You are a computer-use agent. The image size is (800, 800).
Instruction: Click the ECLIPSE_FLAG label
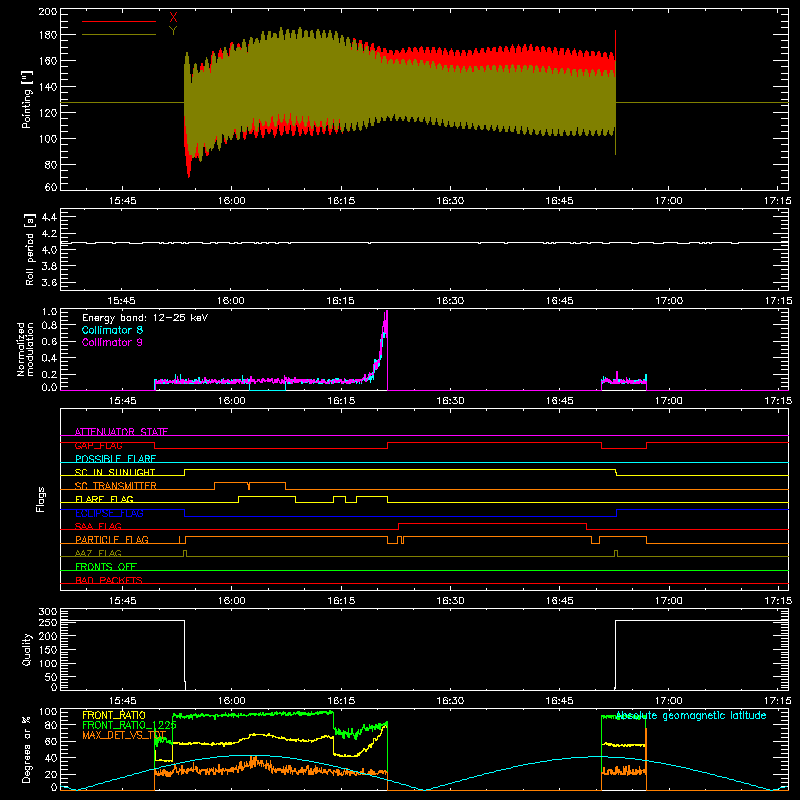click(x=109, y=513)
